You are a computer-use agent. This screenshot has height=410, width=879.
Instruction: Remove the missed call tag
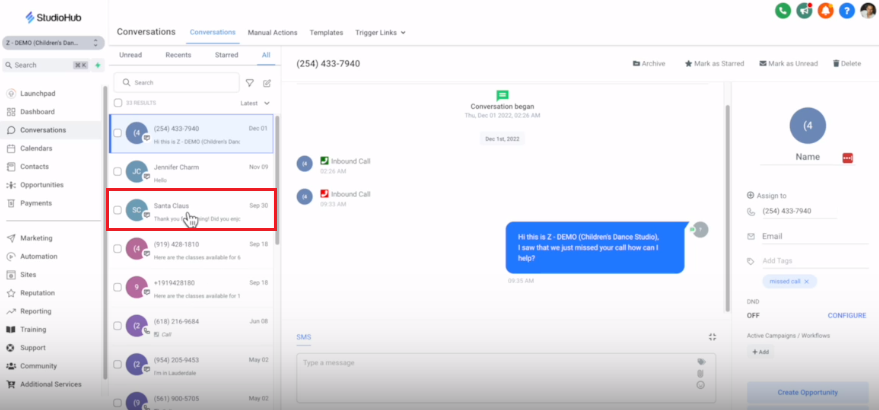(x=806, y=282)
